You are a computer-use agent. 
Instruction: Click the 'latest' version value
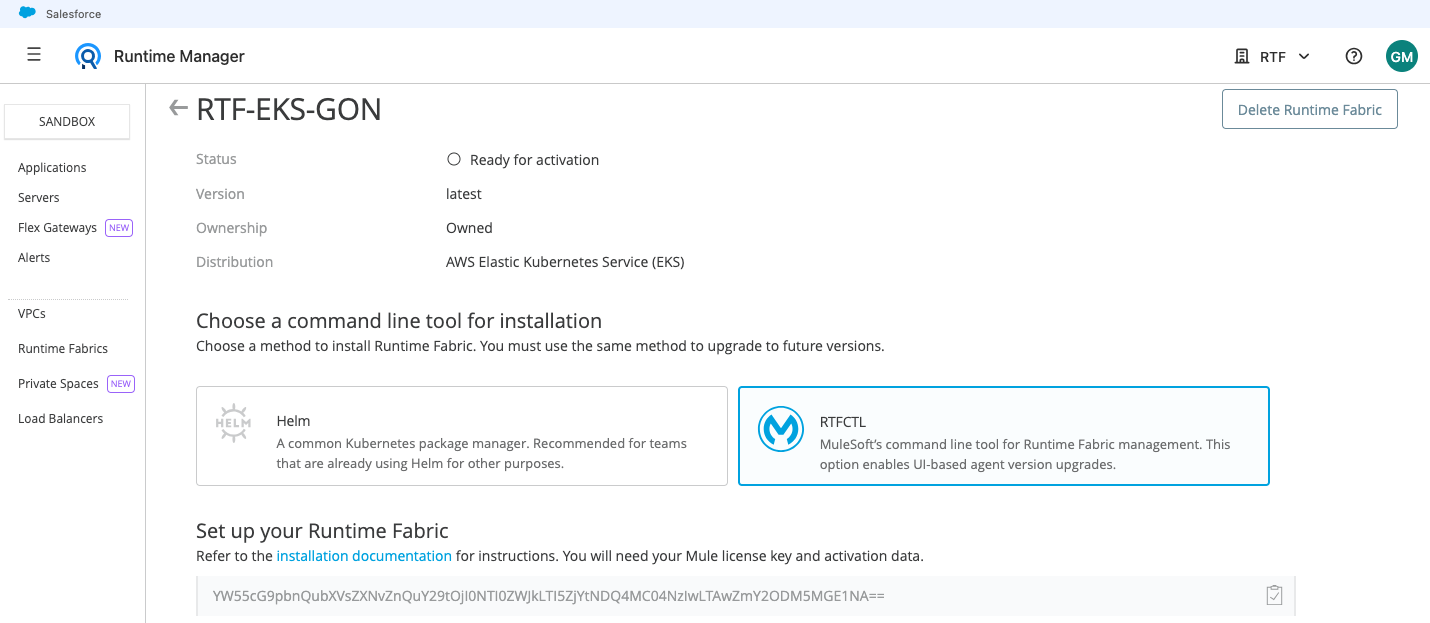point(464,194)
